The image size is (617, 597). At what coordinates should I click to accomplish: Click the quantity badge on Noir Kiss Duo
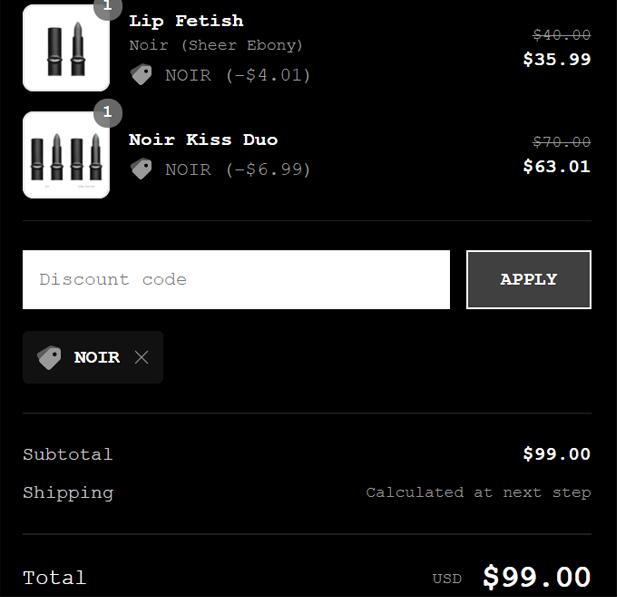point(107,113)
